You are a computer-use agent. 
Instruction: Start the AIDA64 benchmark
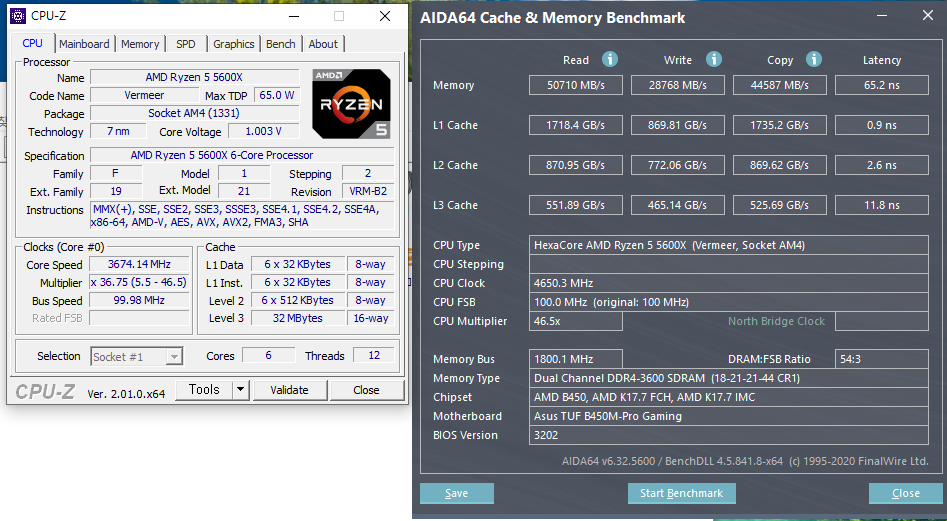click(681, 493)
